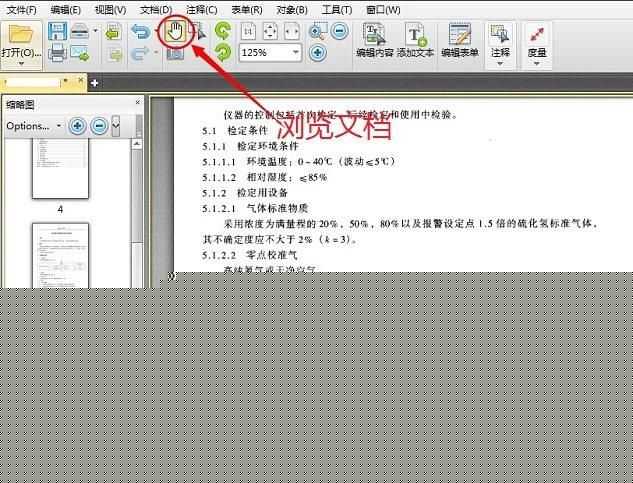The height and width of the screenshot is (483, 633).
Task: Open the 窗口(W) menu
Action: pyautogui.click(x=383, y=10)
